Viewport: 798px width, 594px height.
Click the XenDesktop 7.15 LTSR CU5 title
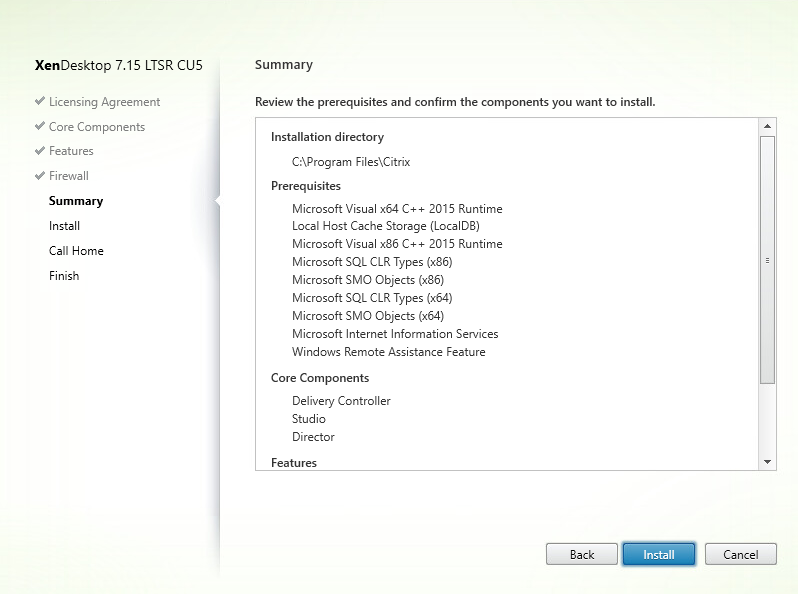(x=119, y=65)
